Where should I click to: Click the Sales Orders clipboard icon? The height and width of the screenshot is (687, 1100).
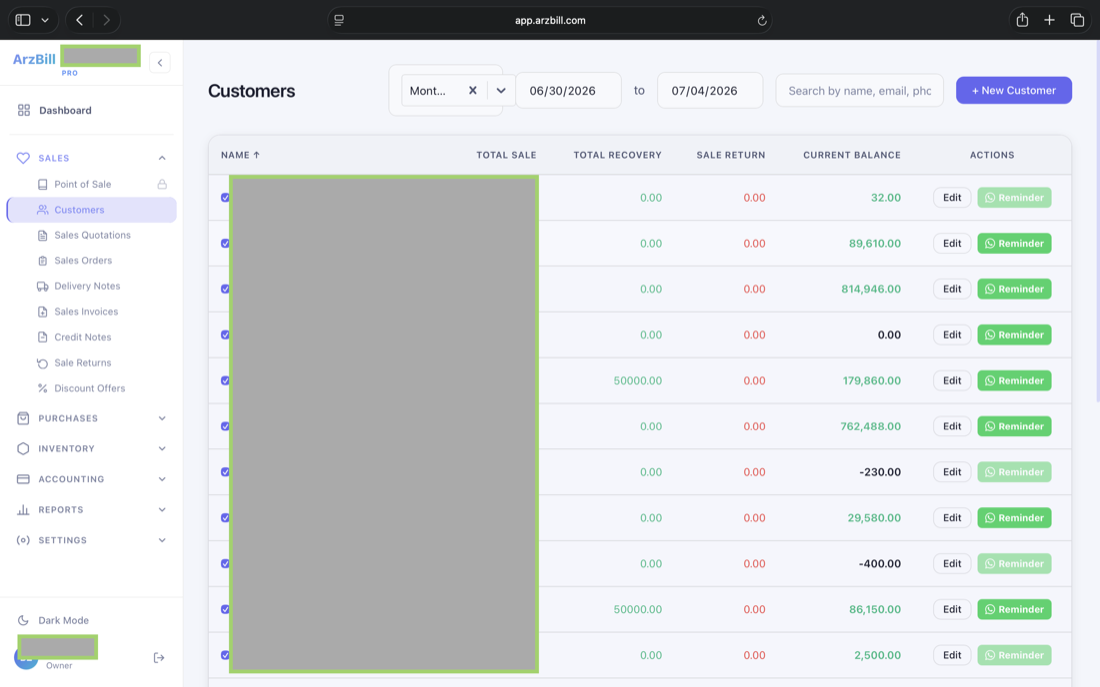point(43,260)
